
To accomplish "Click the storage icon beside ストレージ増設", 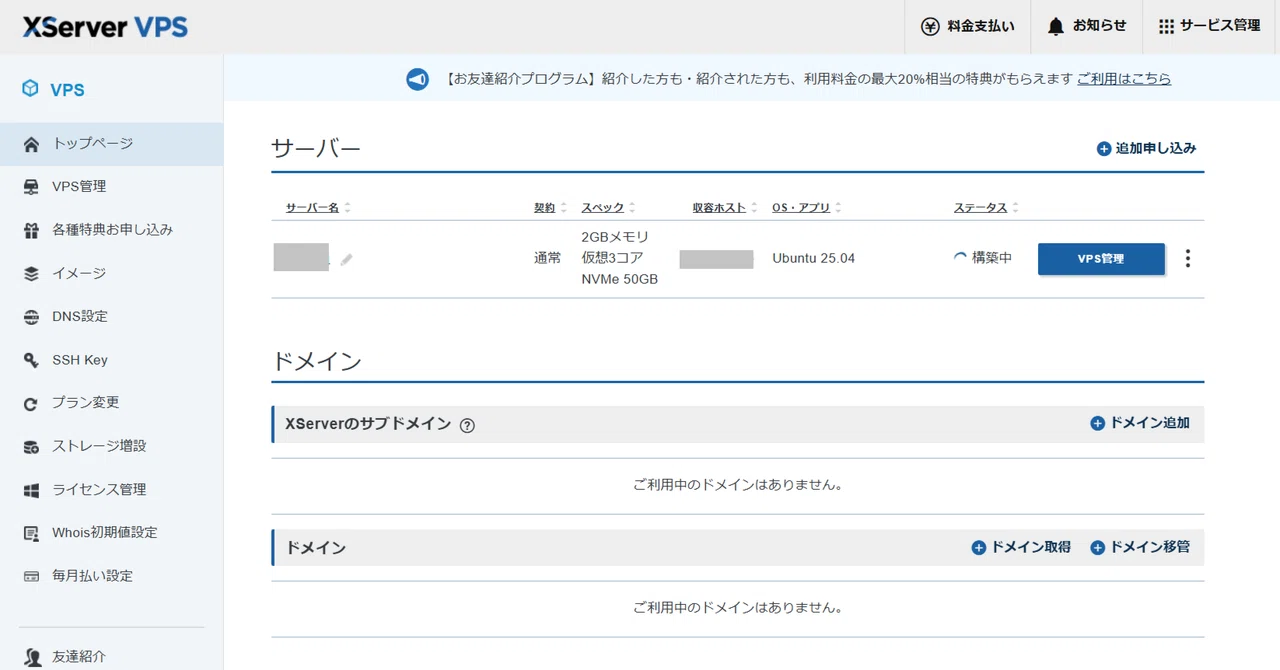I will [32, 446].
